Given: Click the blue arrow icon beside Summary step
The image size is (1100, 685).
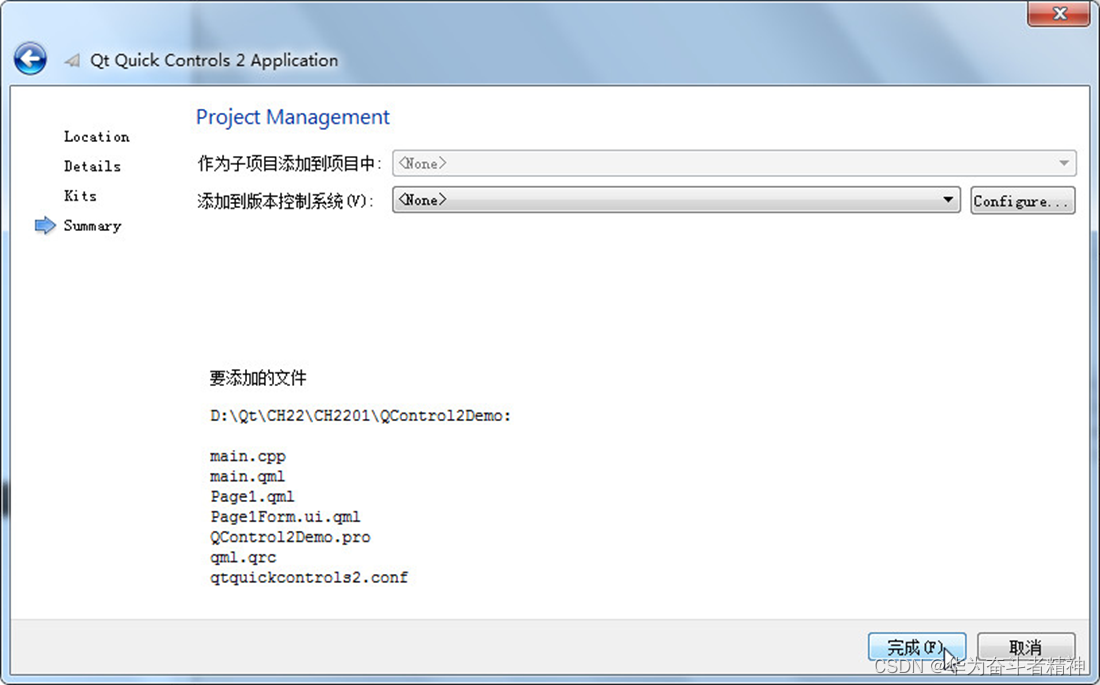Looking at the screenshot, I should pos(45,226).
